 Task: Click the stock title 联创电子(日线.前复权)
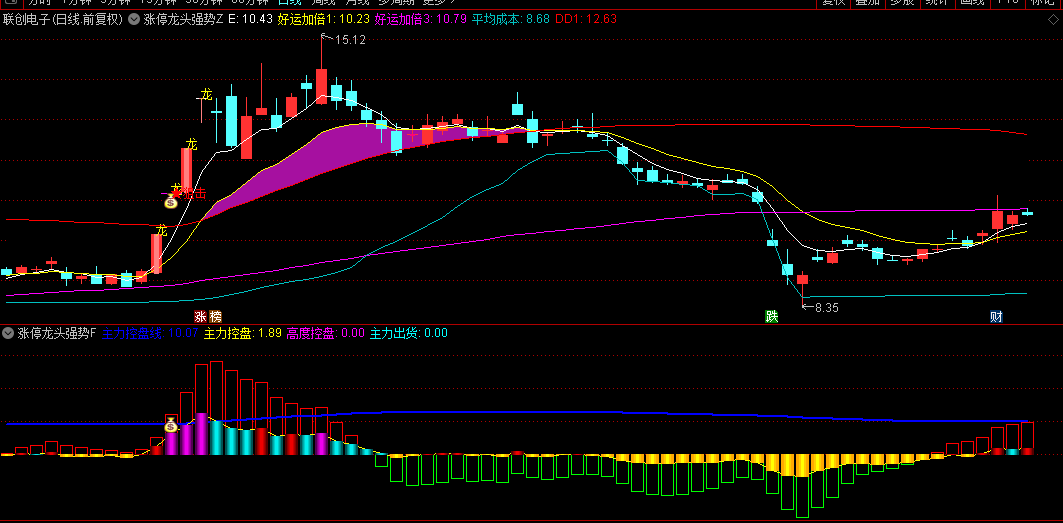pos(63,19)
